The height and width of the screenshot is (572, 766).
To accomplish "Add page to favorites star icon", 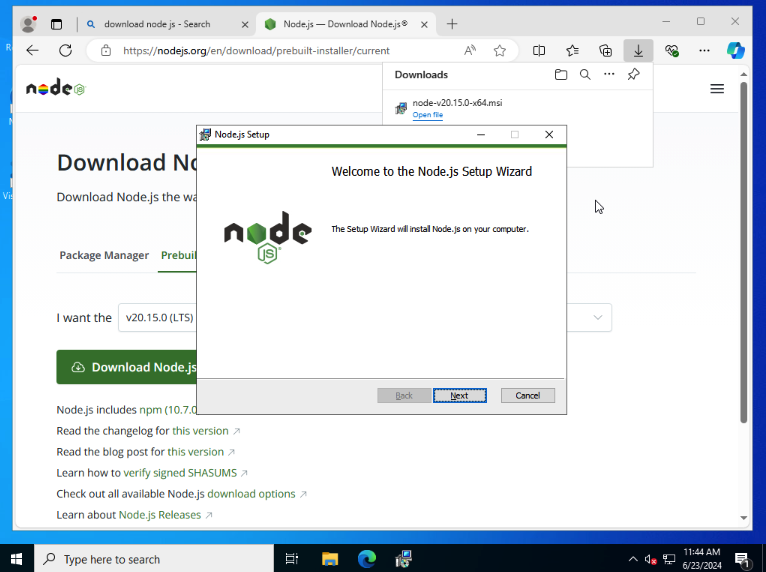I will pos(499,50).
